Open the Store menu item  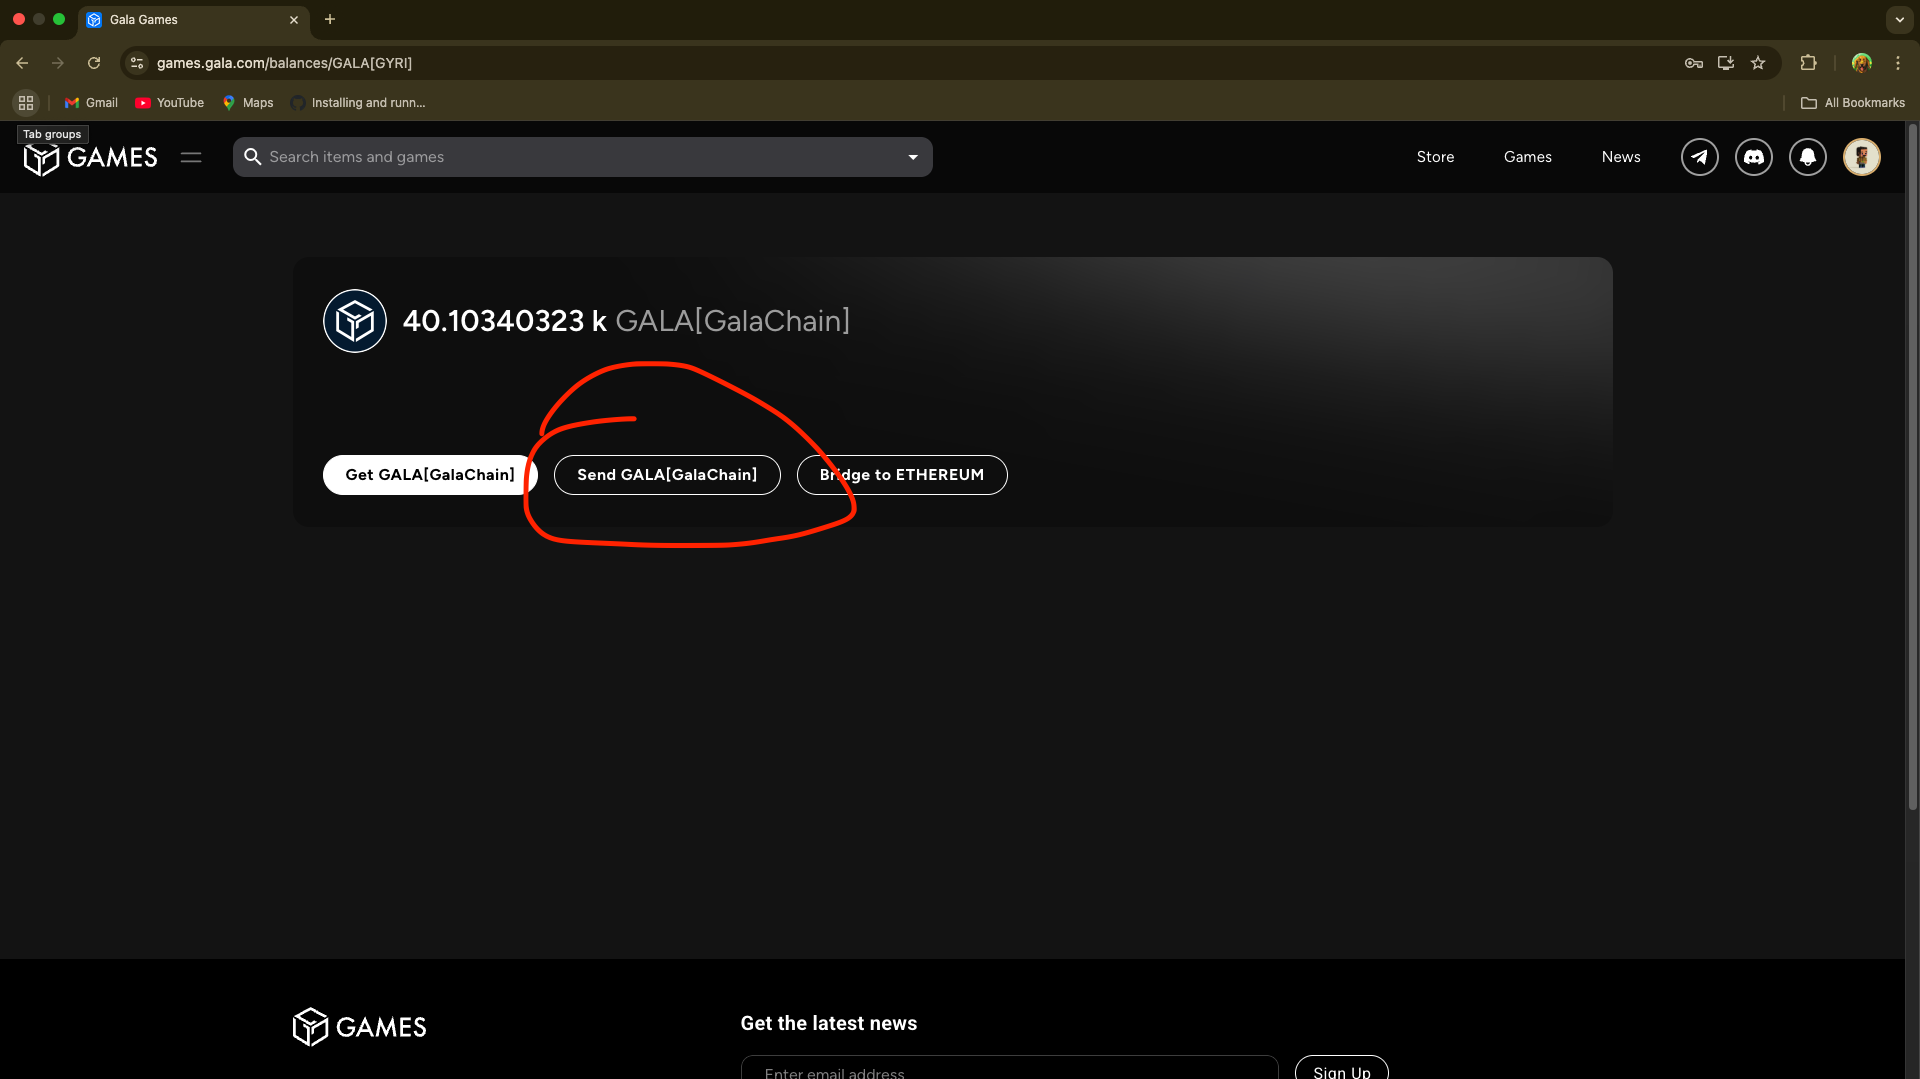tap(1435, 157)
